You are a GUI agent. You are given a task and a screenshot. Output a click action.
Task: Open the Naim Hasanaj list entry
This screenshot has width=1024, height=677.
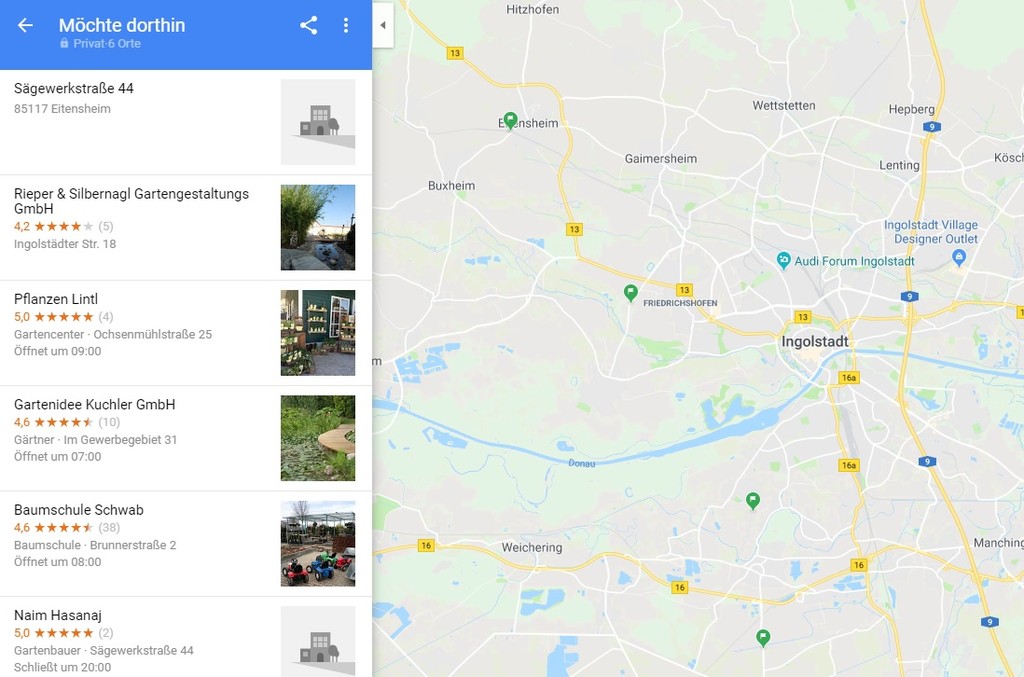pos(186,637)
